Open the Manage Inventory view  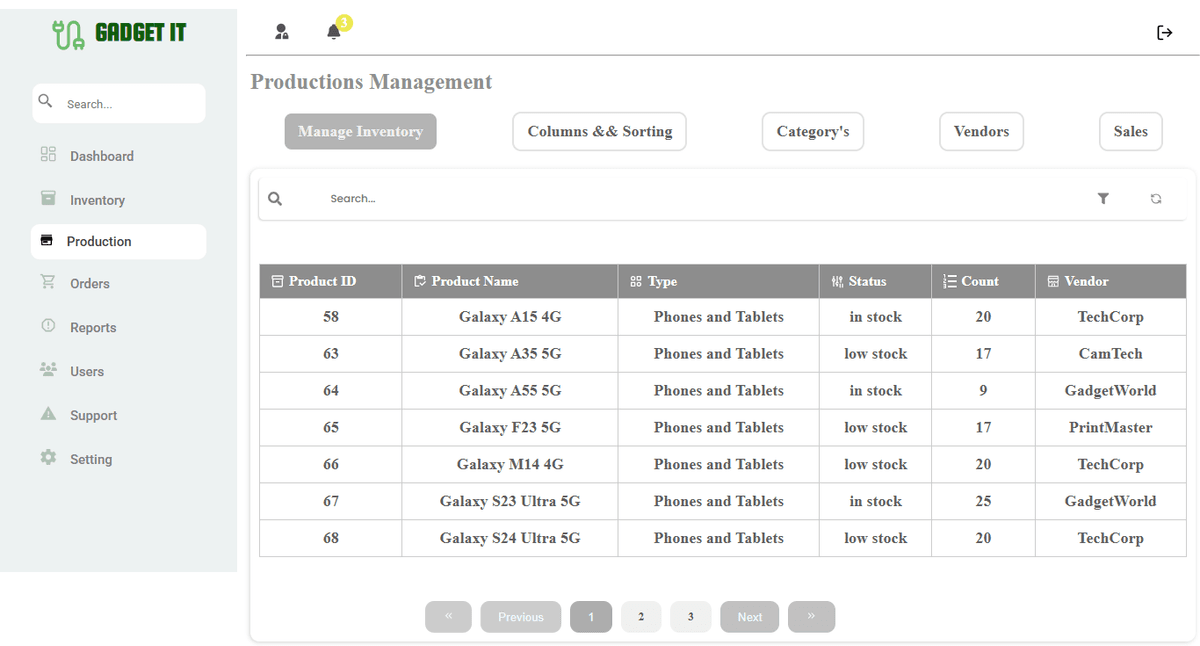(x=360, y=131)
